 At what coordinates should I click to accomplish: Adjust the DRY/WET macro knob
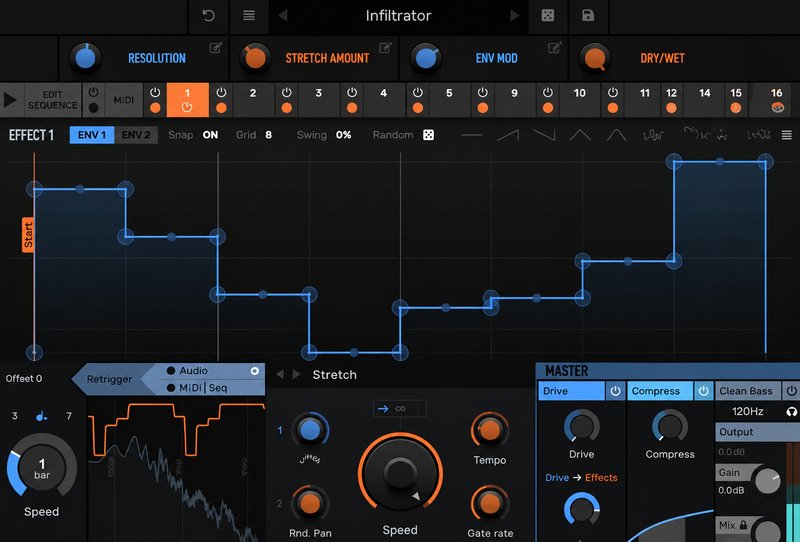point(595,58)
